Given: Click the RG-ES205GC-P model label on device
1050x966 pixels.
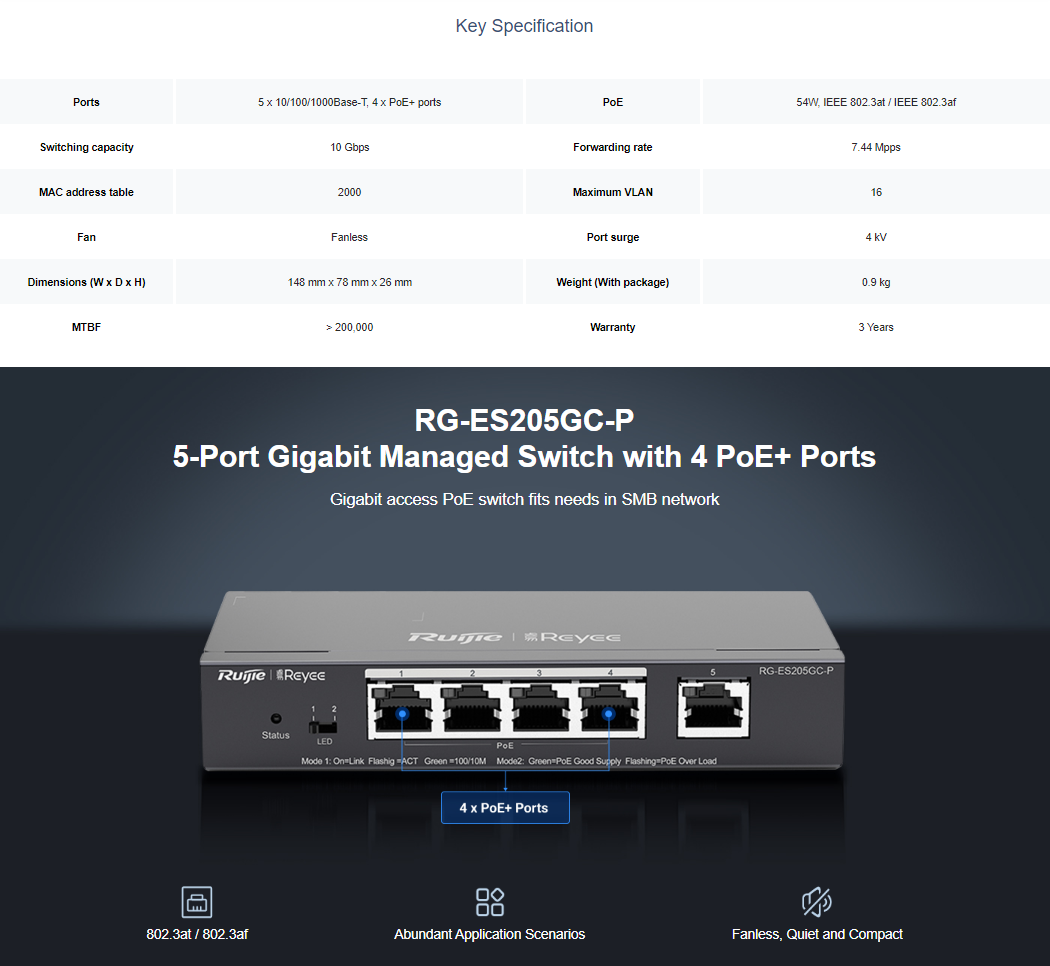Looking at the screenshot, I should [x=796, y=671].
